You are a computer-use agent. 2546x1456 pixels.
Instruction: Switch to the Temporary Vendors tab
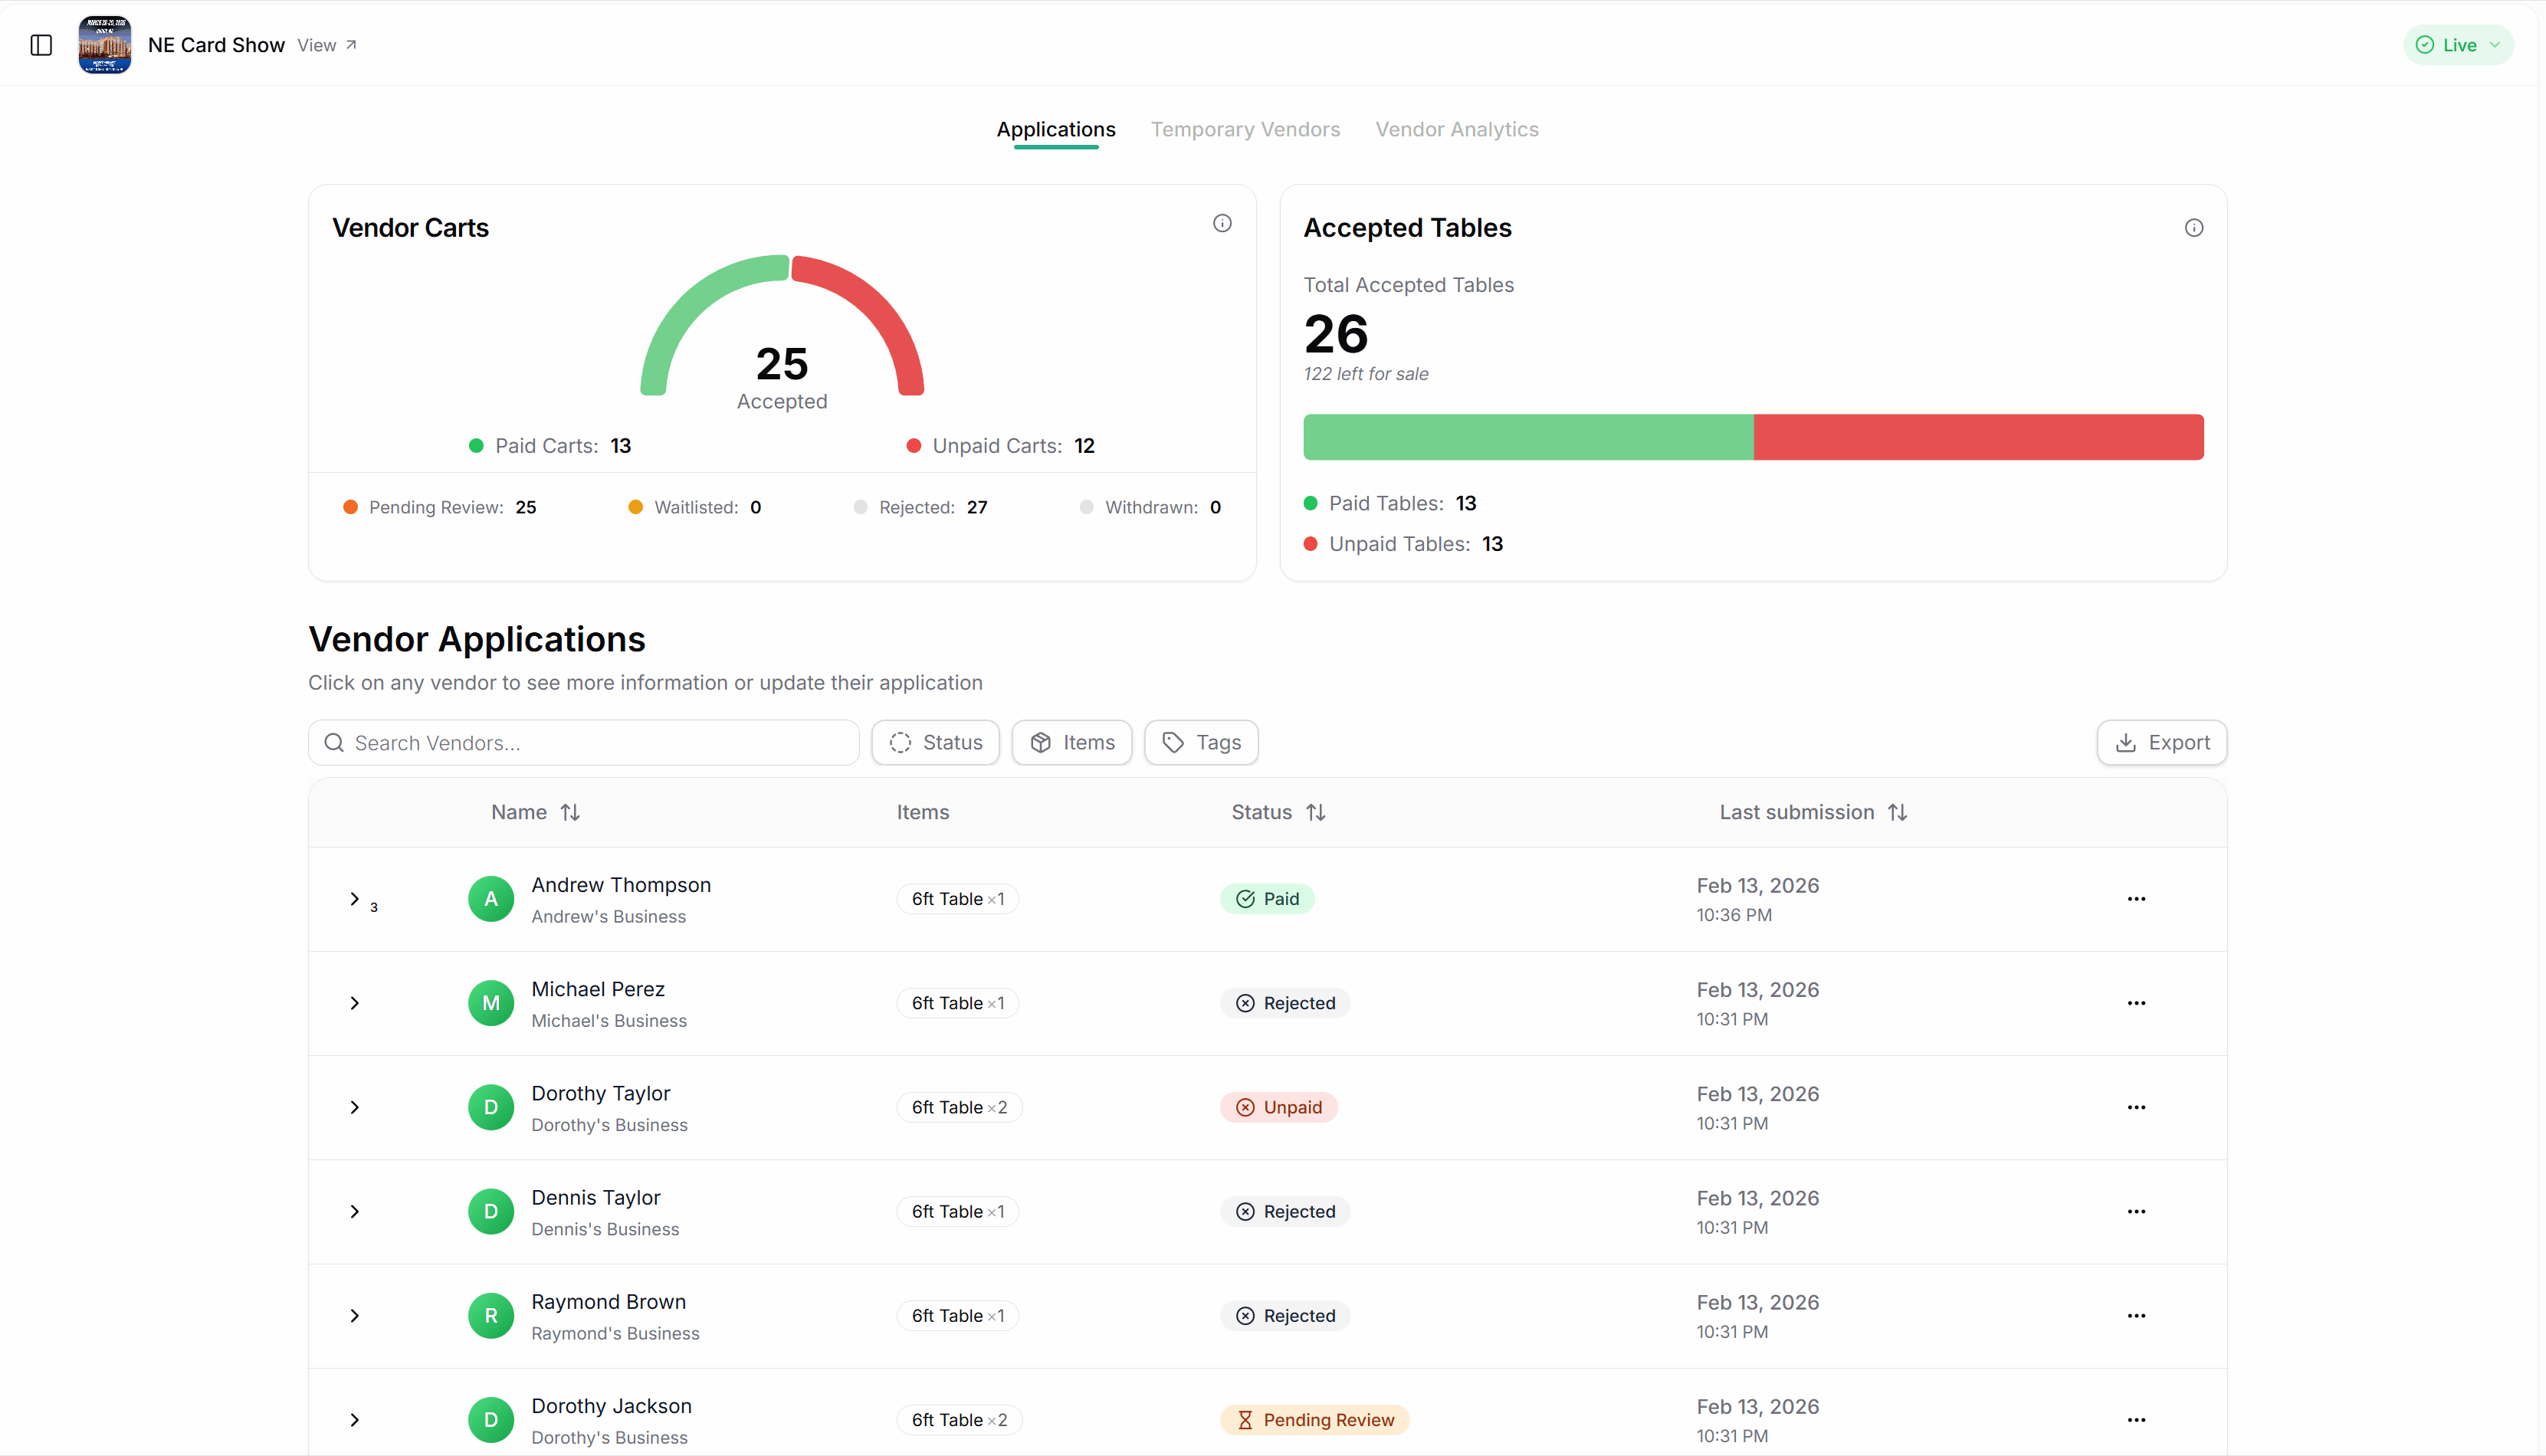tap(1244, 129)
